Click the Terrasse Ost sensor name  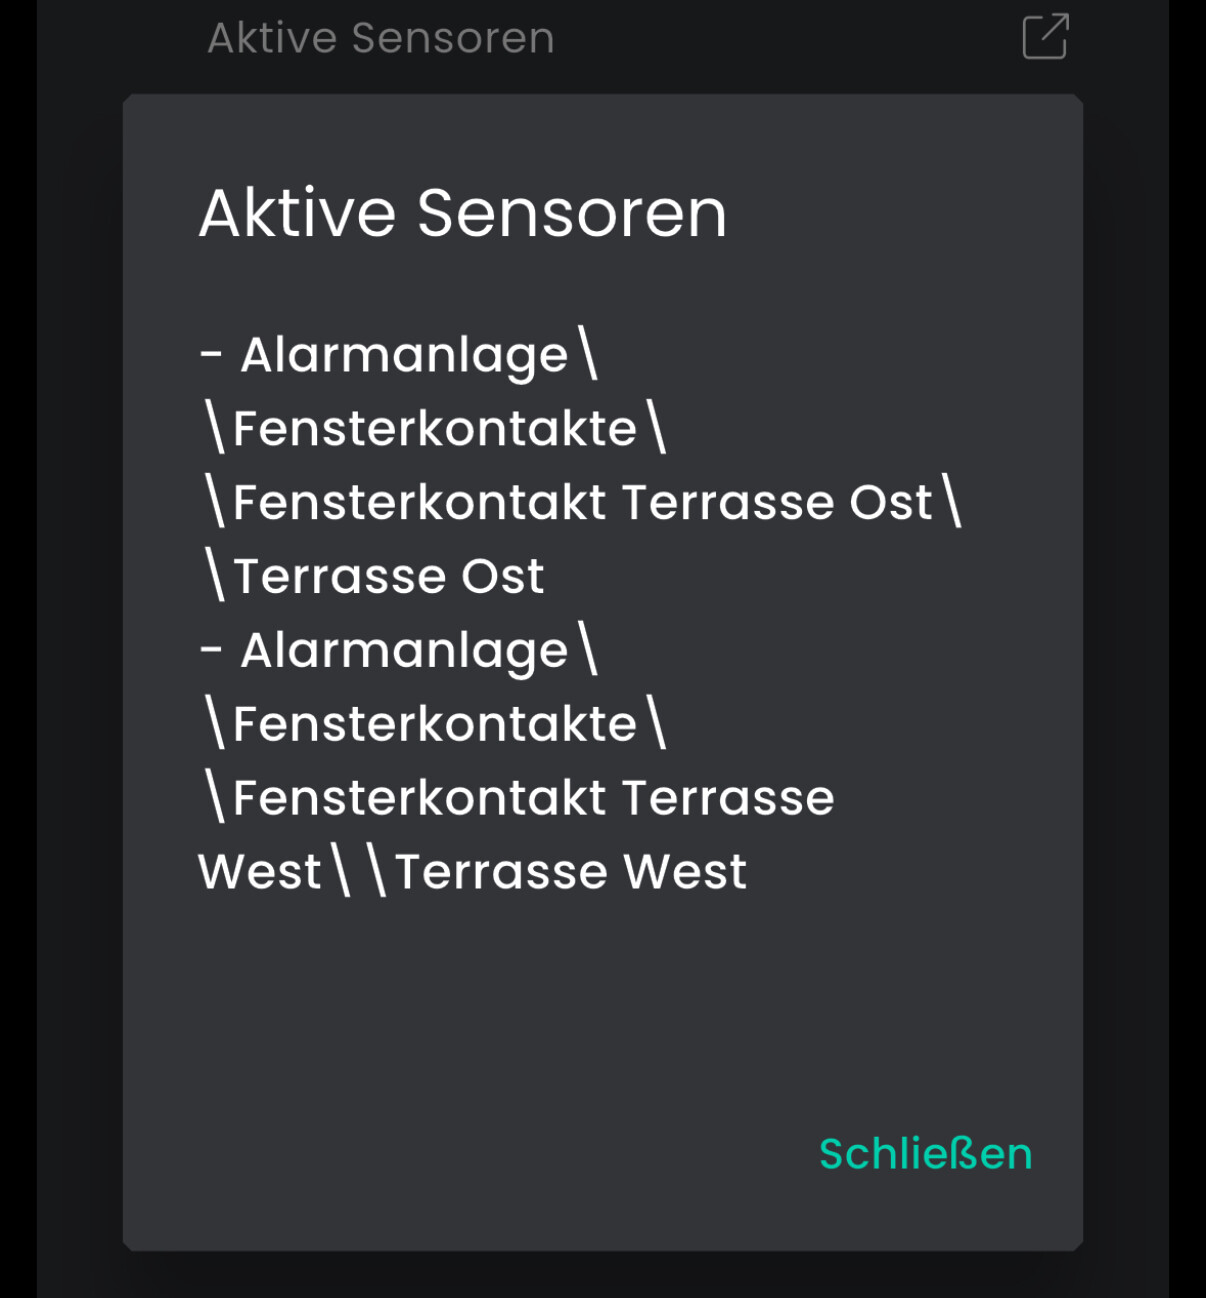(x=388, y=576)
